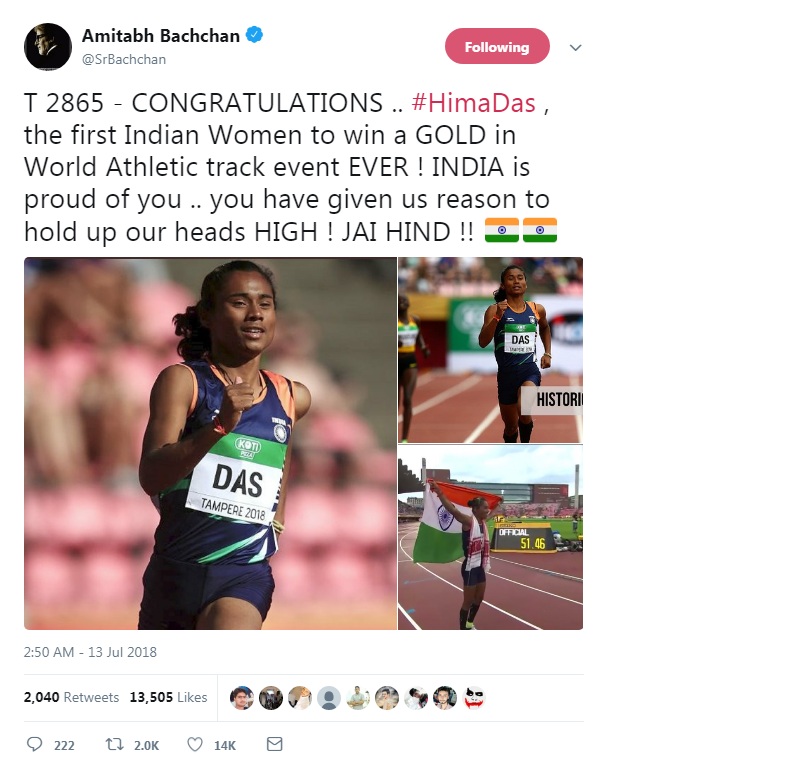Viewport: 804px width, 763px height.
Task: View the 2,040 Retweets list
Action: (x=71, y=697)
